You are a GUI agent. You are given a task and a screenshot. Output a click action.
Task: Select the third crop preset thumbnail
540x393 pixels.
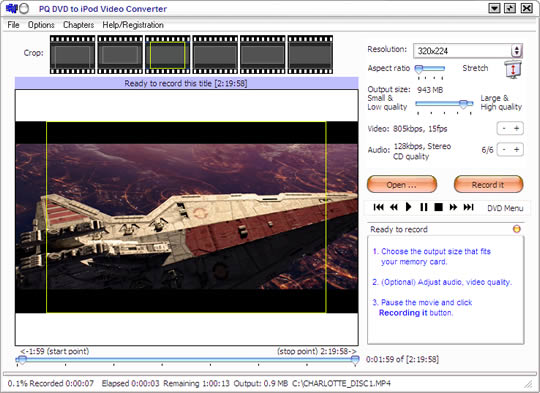167,54
